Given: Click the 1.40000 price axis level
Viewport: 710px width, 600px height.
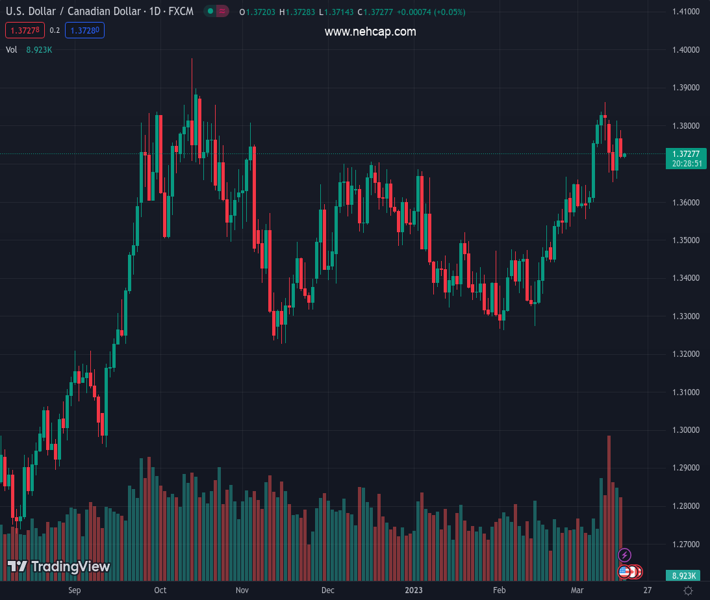Looking at the screenshot, I should [x=685, y=49].
